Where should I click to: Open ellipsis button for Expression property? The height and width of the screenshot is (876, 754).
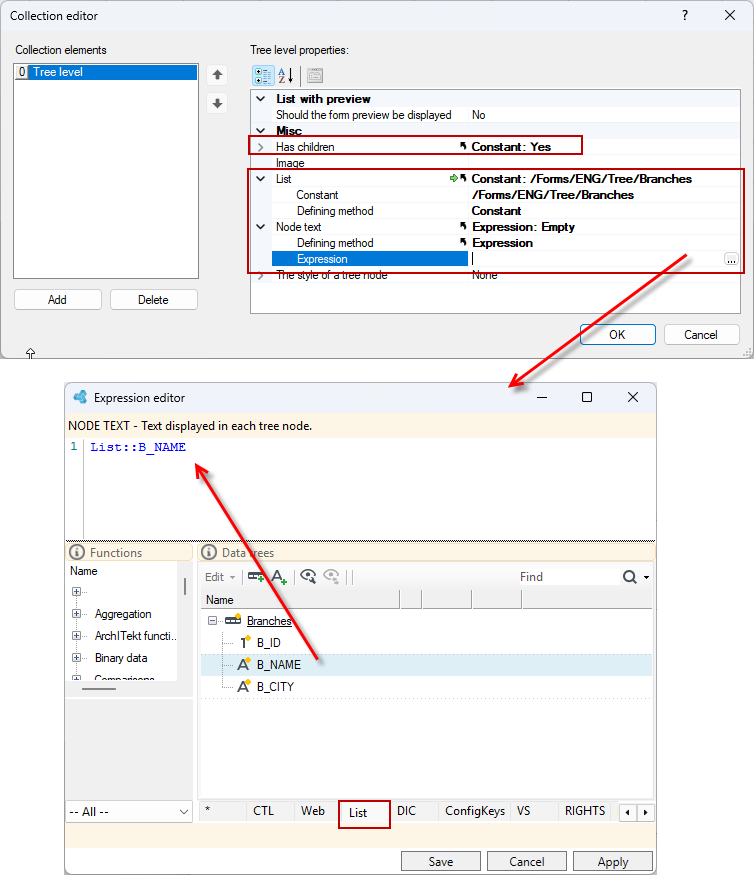(731, 259)
